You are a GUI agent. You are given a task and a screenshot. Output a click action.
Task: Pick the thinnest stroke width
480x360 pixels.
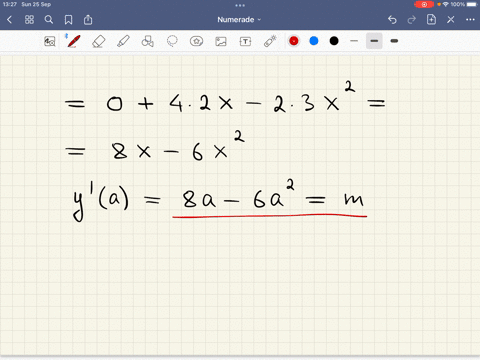pyautogui.click(x=354, y=41)
